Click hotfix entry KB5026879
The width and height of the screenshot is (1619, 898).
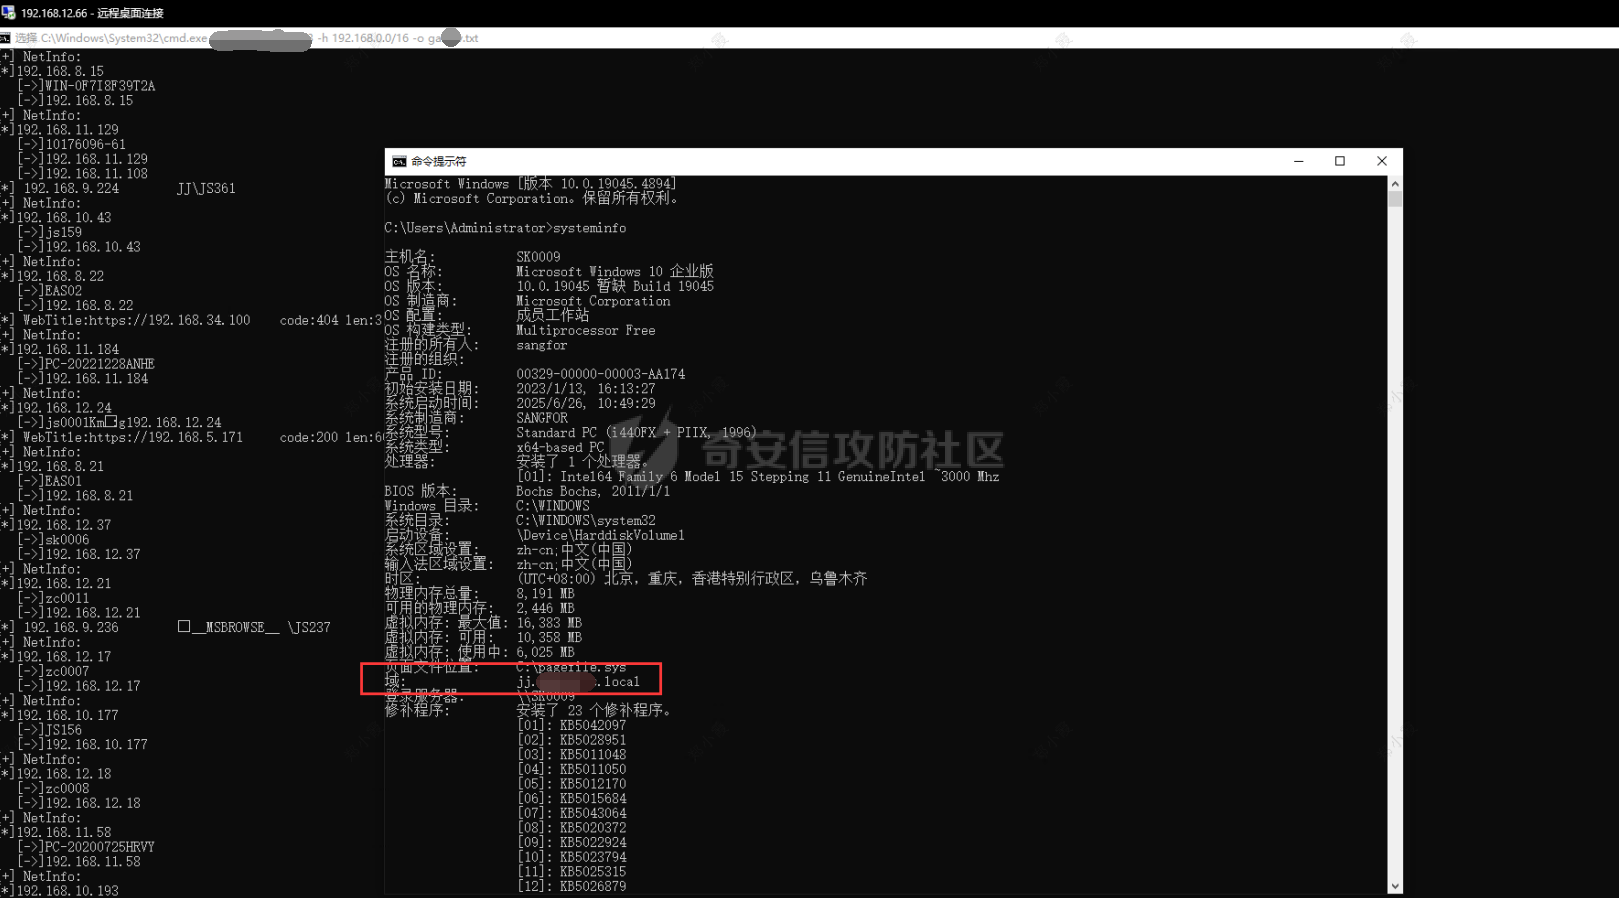pyautogui.click(x=593, y=886)
